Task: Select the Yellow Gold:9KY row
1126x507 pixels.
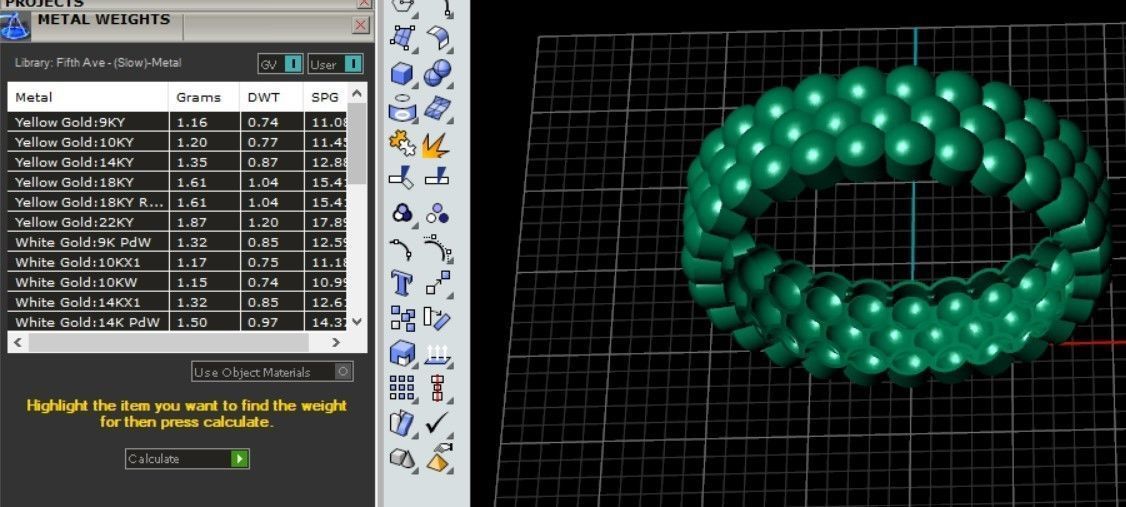Action: coord(177,122)
